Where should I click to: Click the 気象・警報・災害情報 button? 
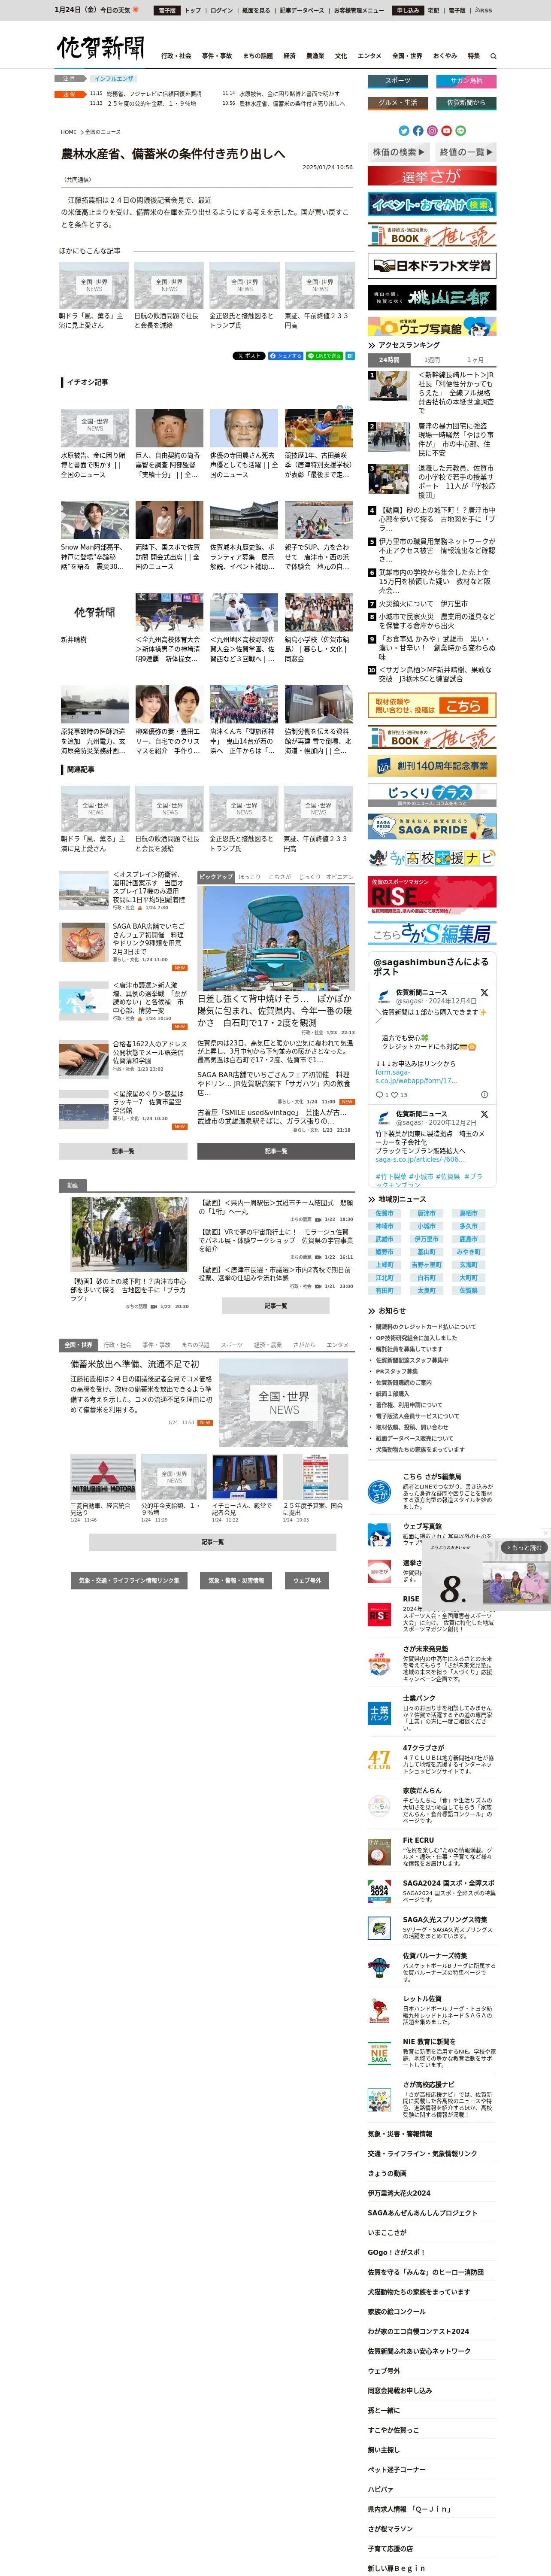(x=236, y=1581)
